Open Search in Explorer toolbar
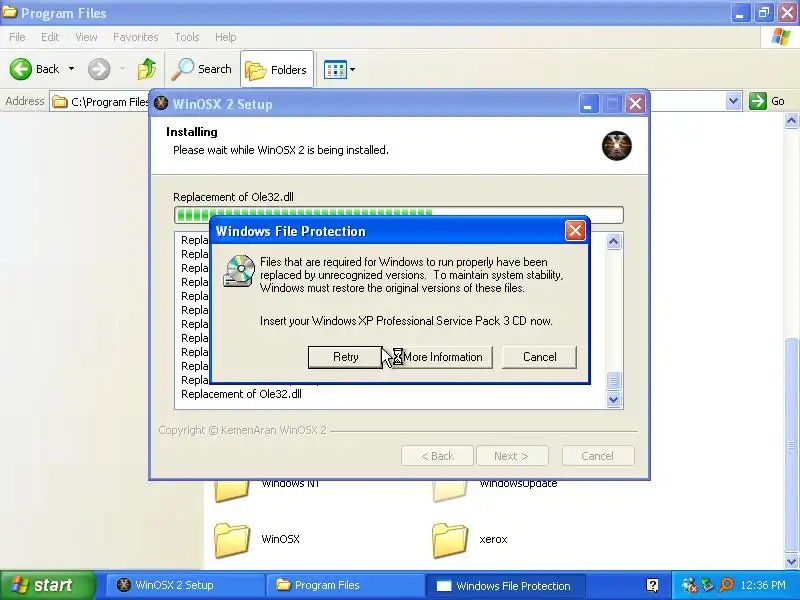The height and width of the screenshot is (600, 800). pyautogui.click(x=202, y=69)
